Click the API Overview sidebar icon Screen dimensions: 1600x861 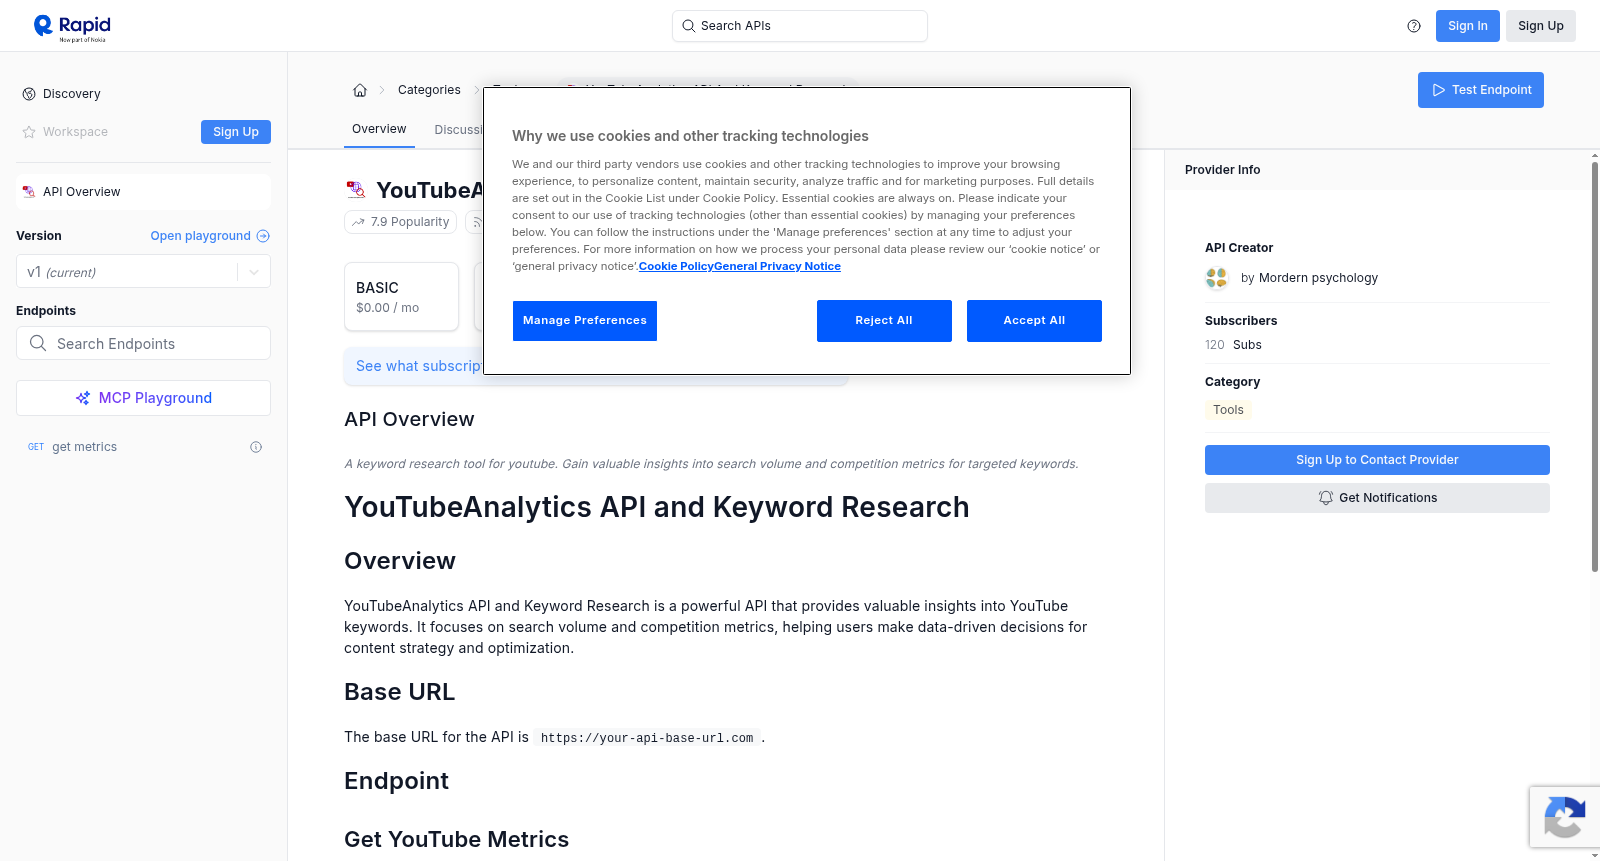(x=29, y=192)
